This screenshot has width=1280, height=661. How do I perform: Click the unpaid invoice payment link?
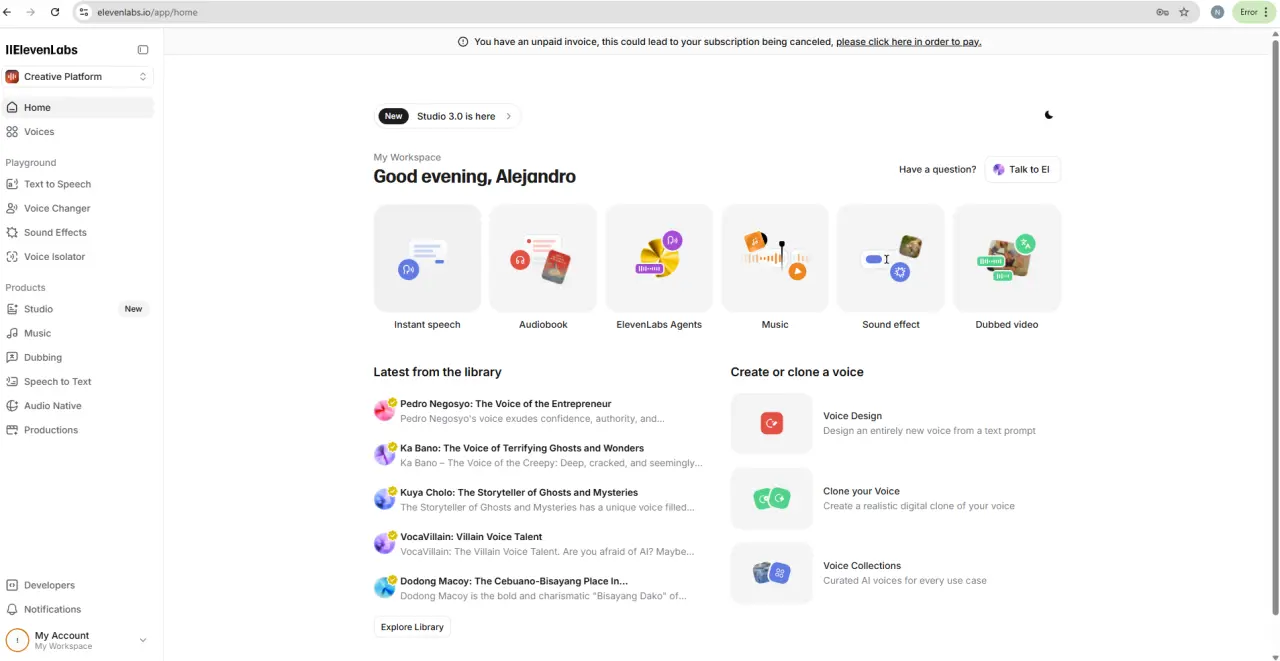click(908, 42)
